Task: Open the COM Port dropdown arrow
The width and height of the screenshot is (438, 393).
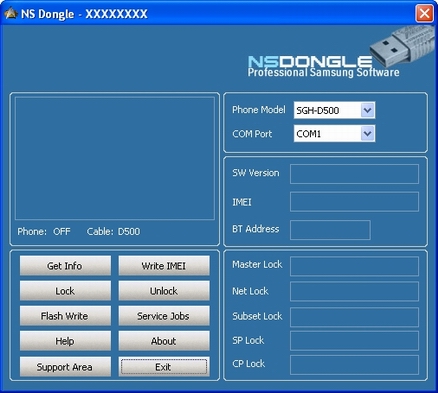Action: coord(367,134)
